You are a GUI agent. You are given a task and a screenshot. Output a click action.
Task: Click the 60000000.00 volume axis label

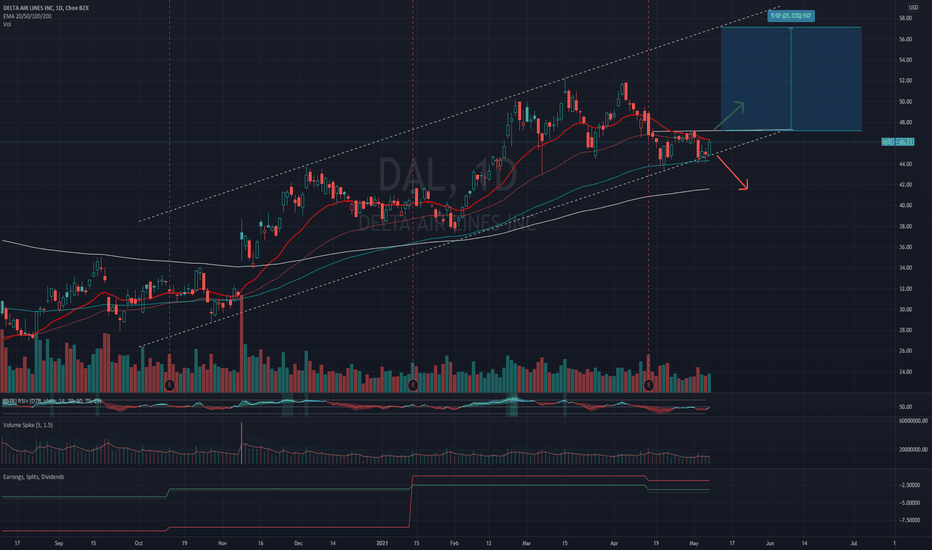tap(913, 421)
